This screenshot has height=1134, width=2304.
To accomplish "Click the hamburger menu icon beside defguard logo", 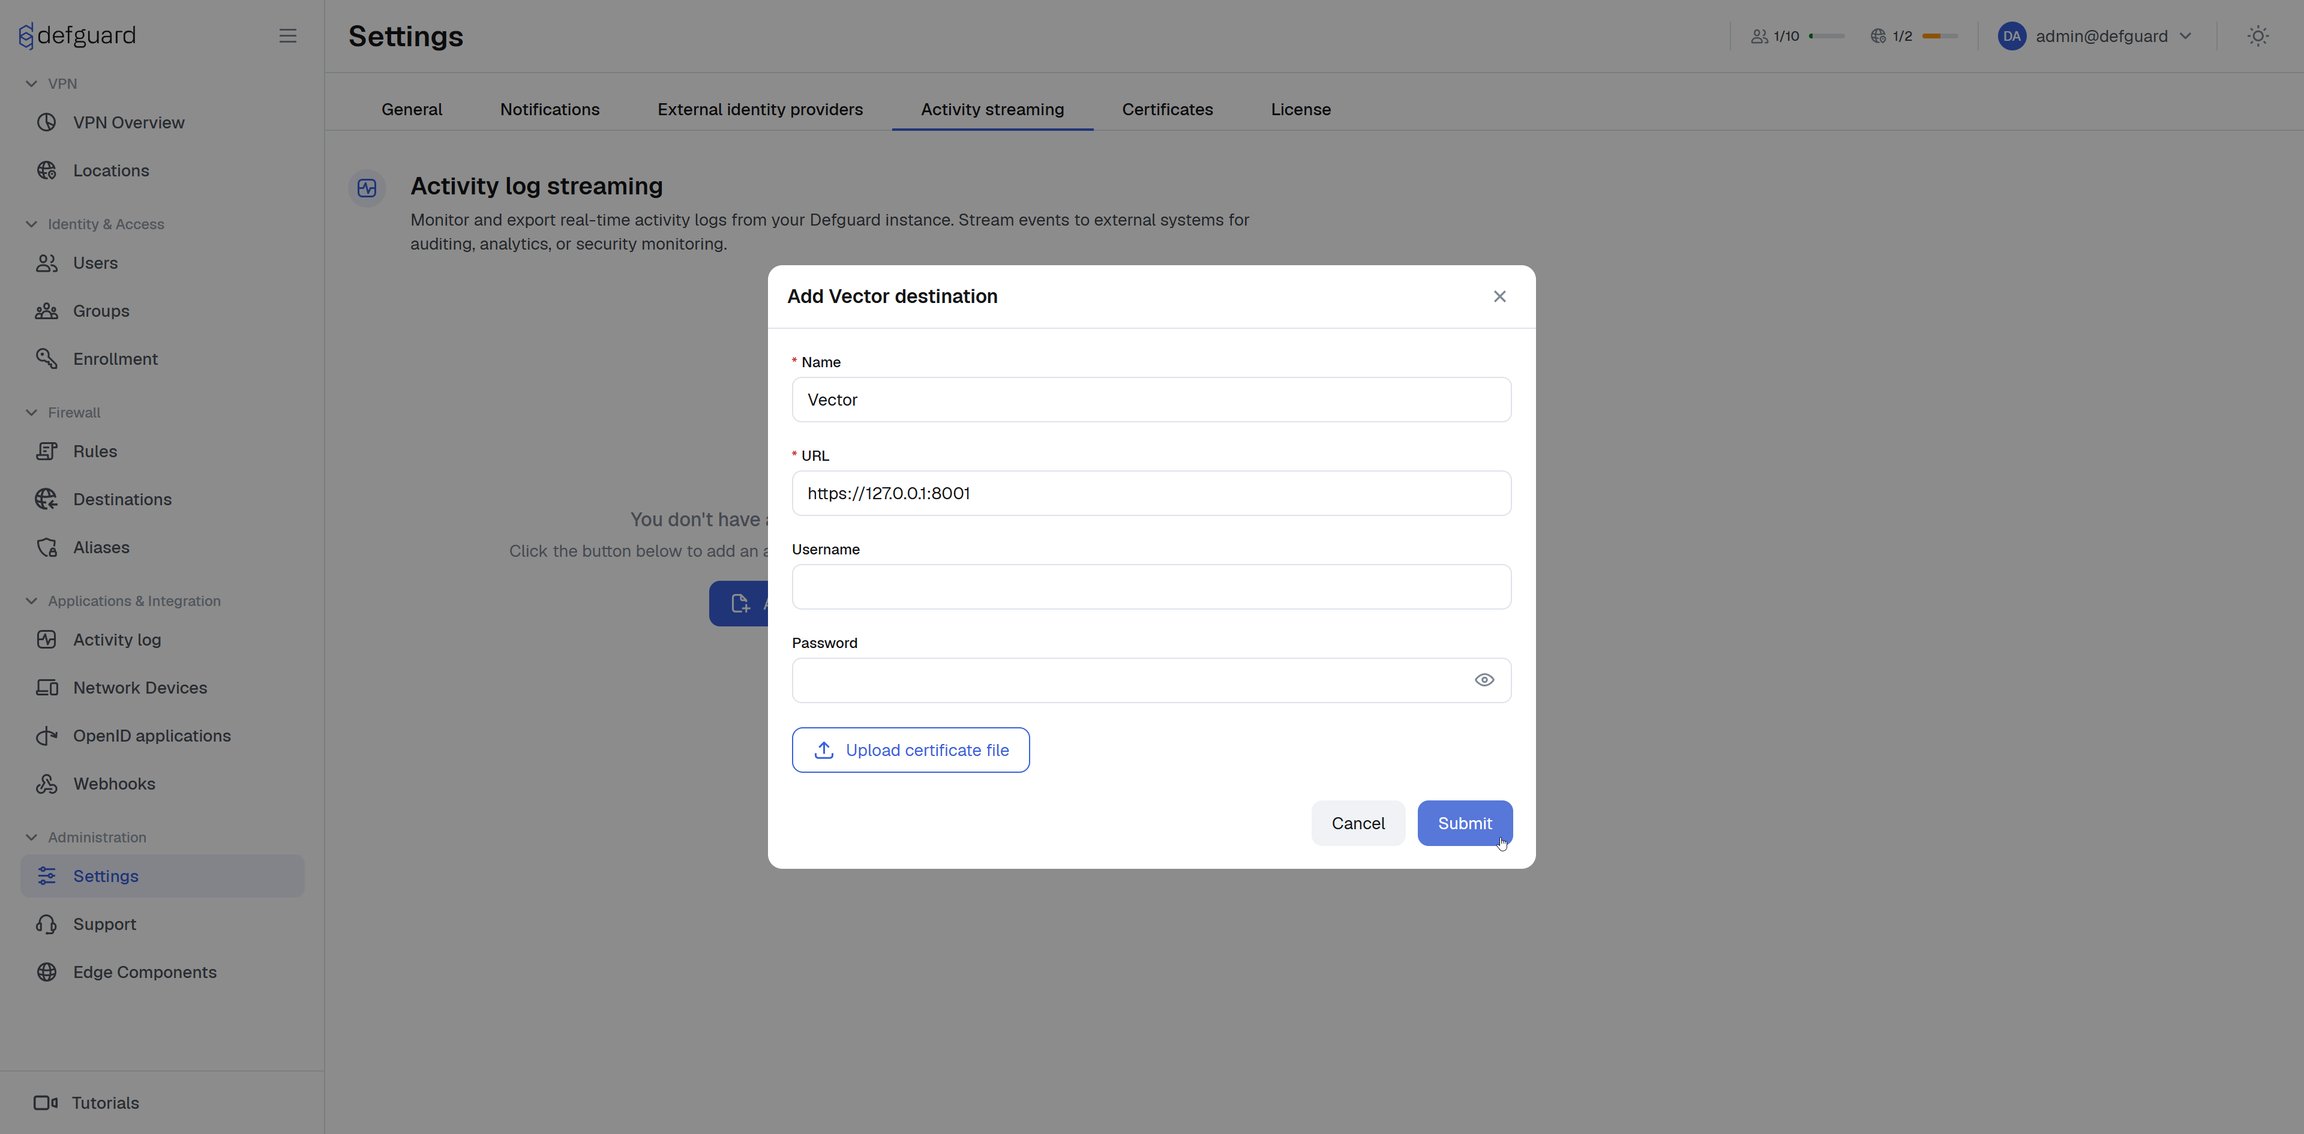I will click(x=288, y=36).
